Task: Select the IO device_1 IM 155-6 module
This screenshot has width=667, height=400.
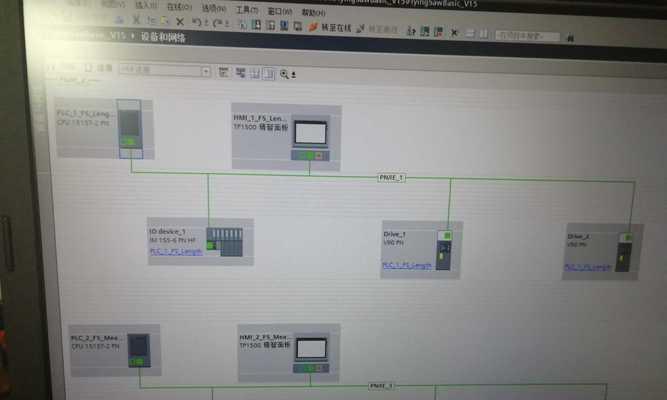Action: [x=200, y=241]
